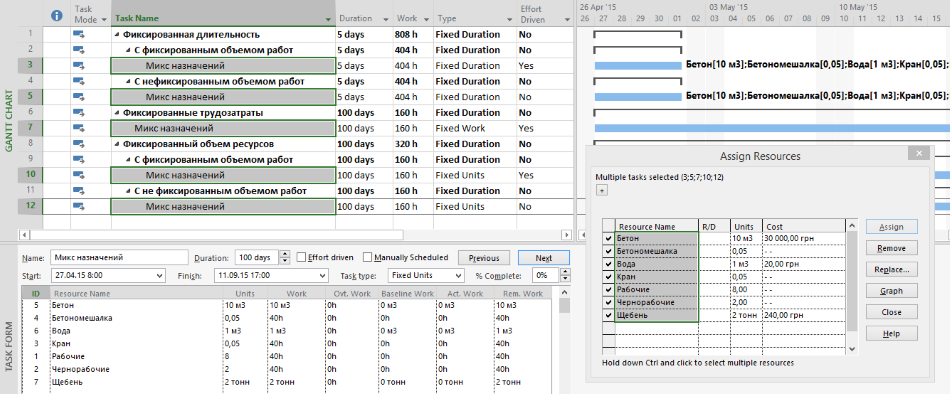Click the Graph button
Screen dimensions: 950x394
[x=891, y=291]
